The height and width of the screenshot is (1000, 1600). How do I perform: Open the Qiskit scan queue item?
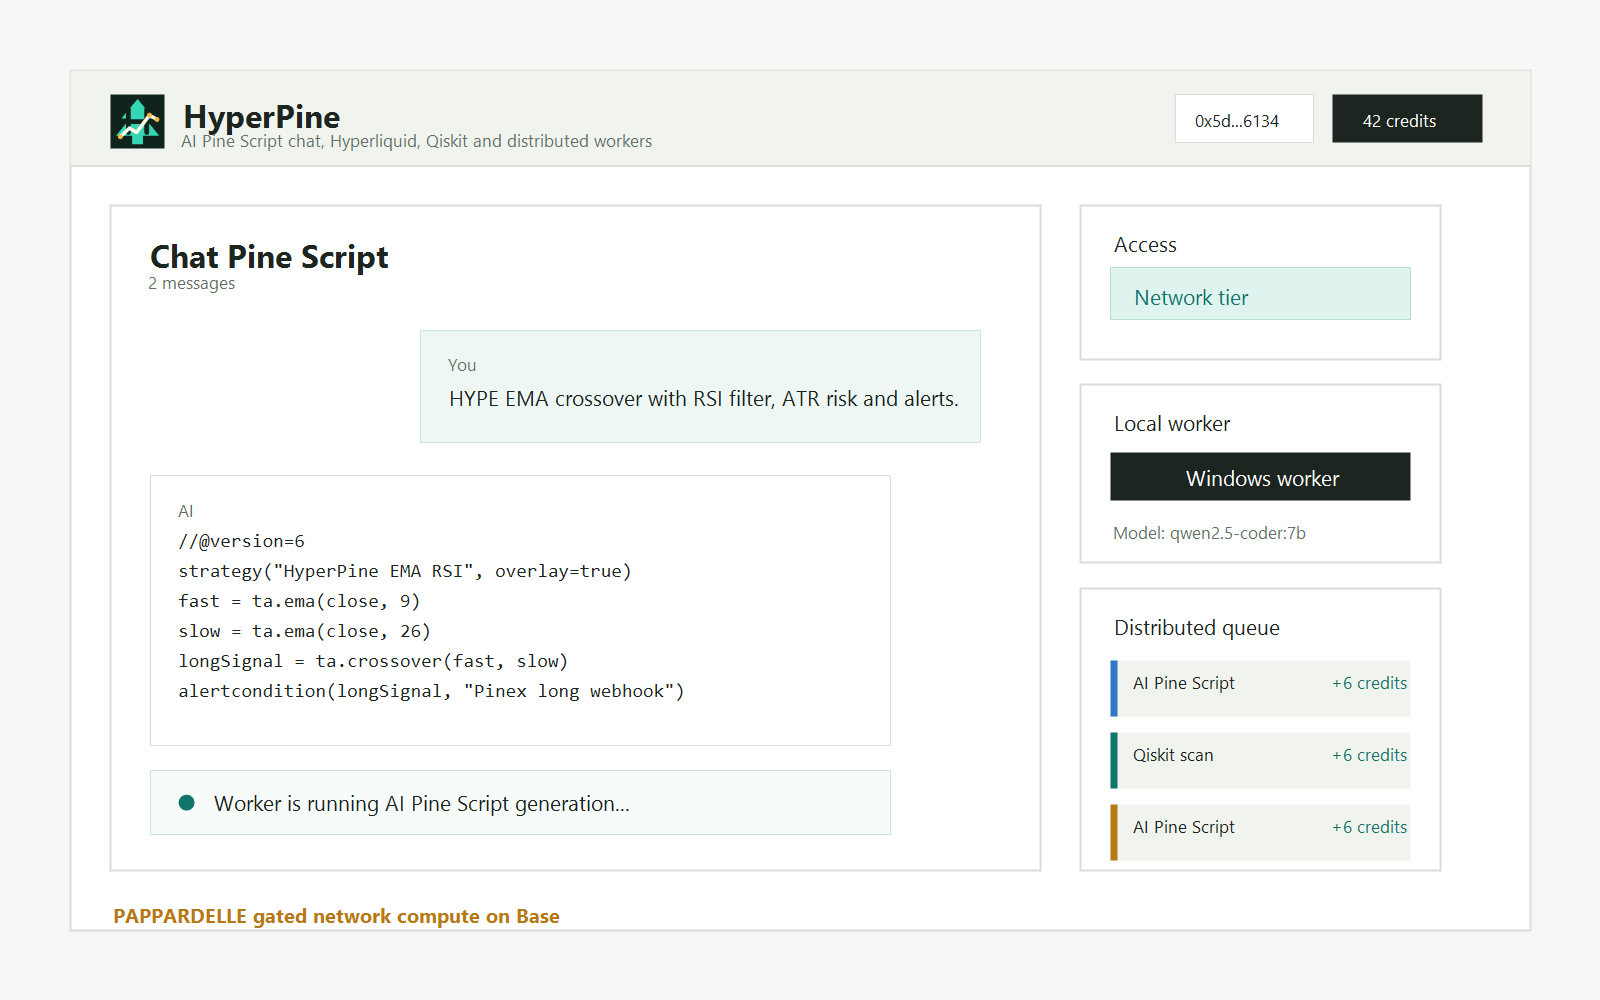point(1260,760)
